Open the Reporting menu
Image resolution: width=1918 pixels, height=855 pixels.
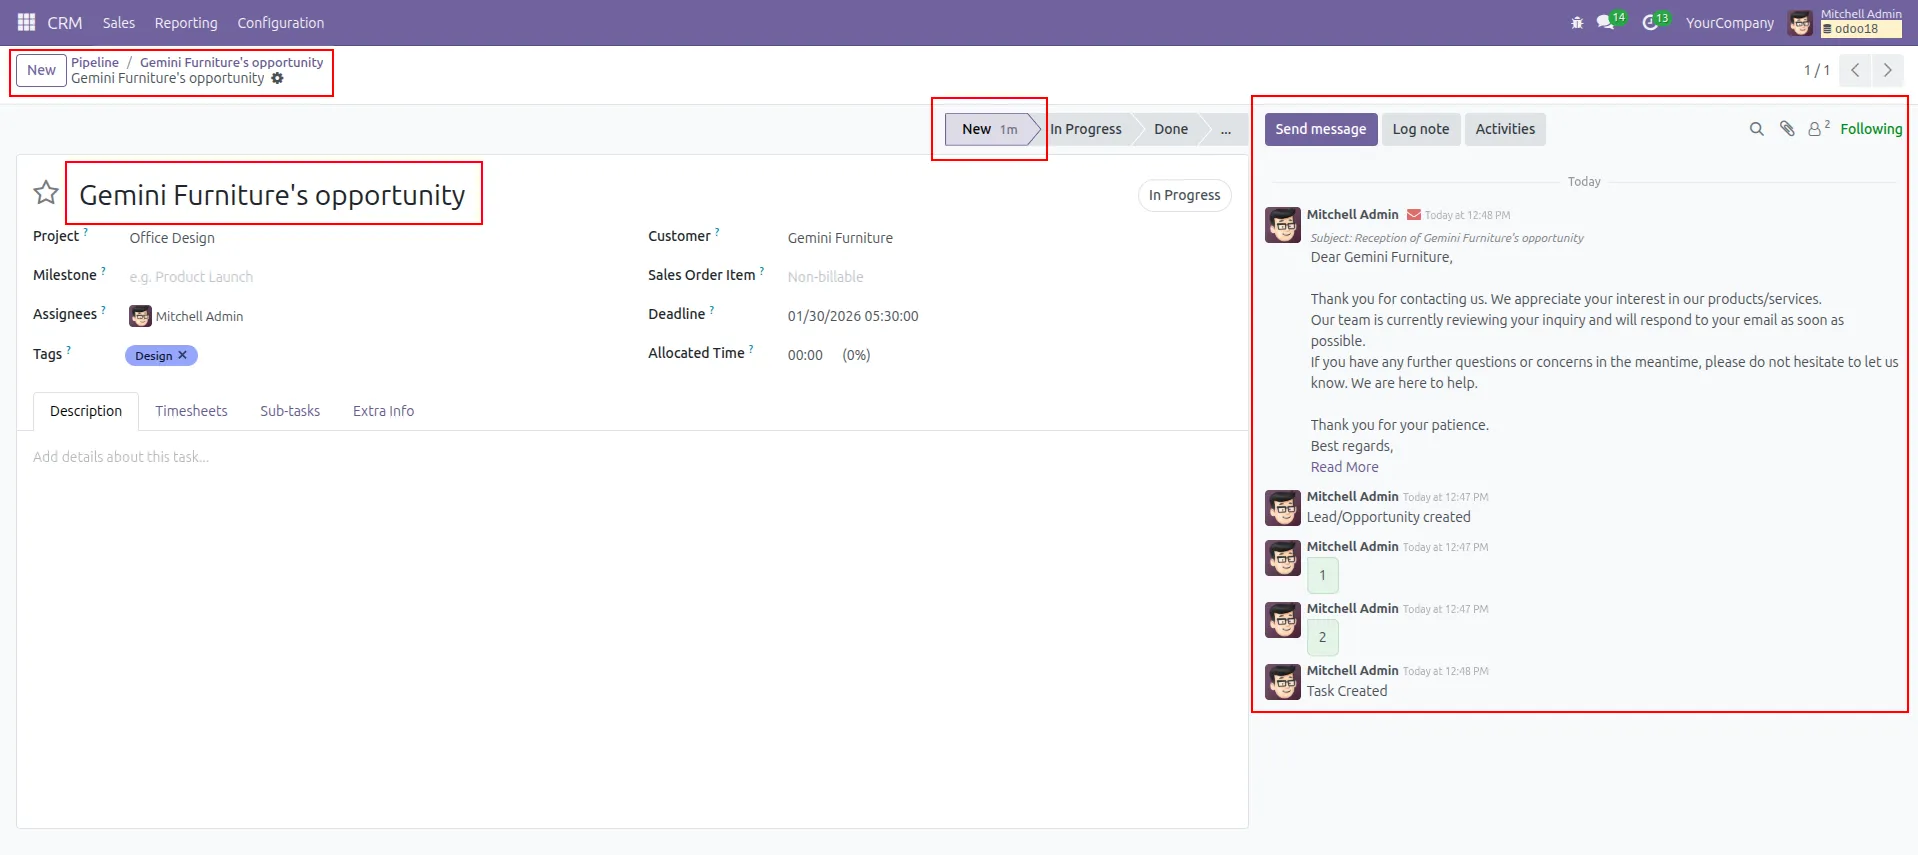[185, 23]
